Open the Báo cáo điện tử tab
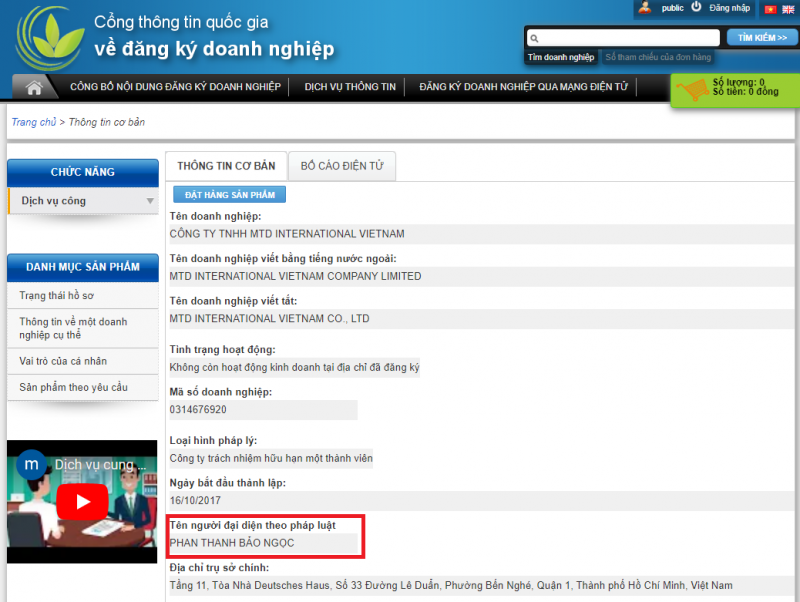800x602 pixels. [x=341, y=165]
